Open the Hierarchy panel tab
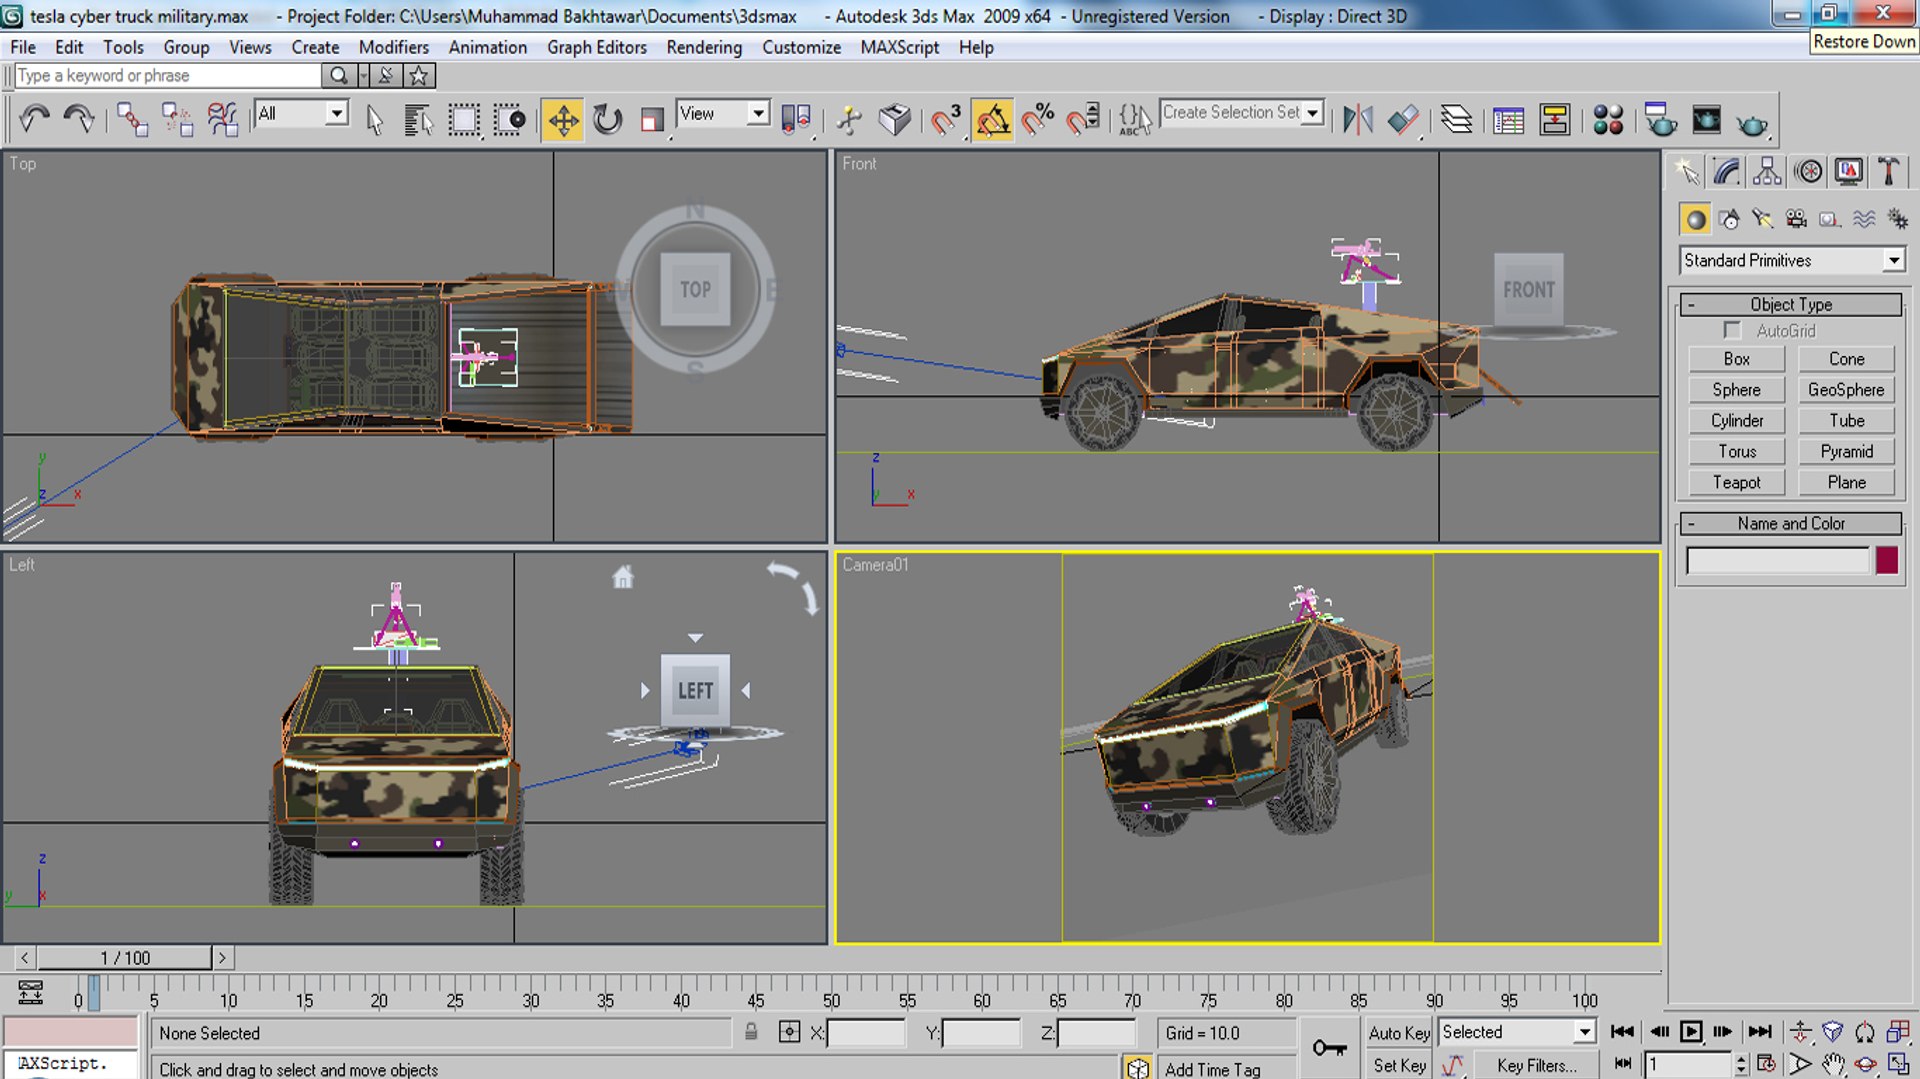This screenshot has height=1079, width=1920. tap(1767, 171)
